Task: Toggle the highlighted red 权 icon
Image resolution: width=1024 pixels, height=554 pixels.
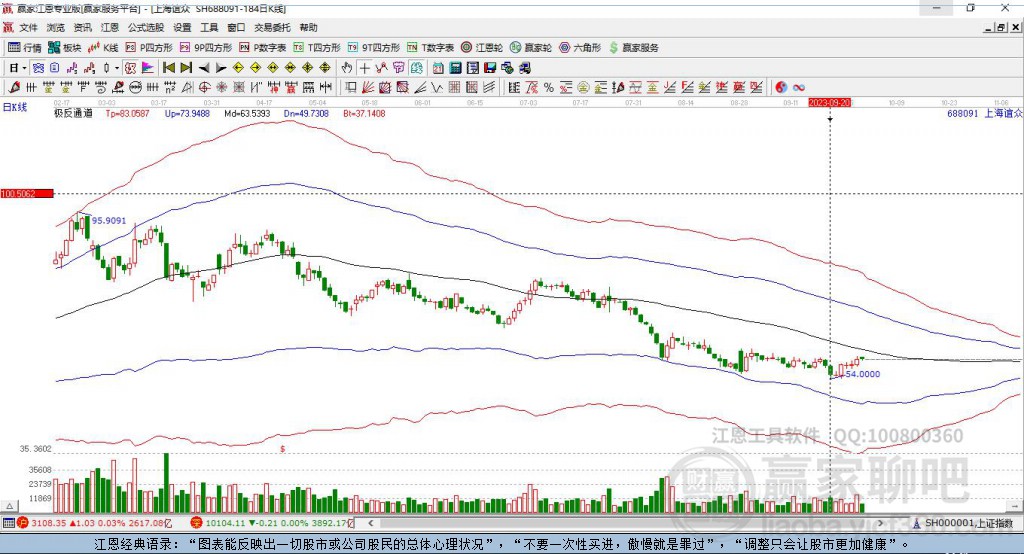Action: tap(130, 68)
